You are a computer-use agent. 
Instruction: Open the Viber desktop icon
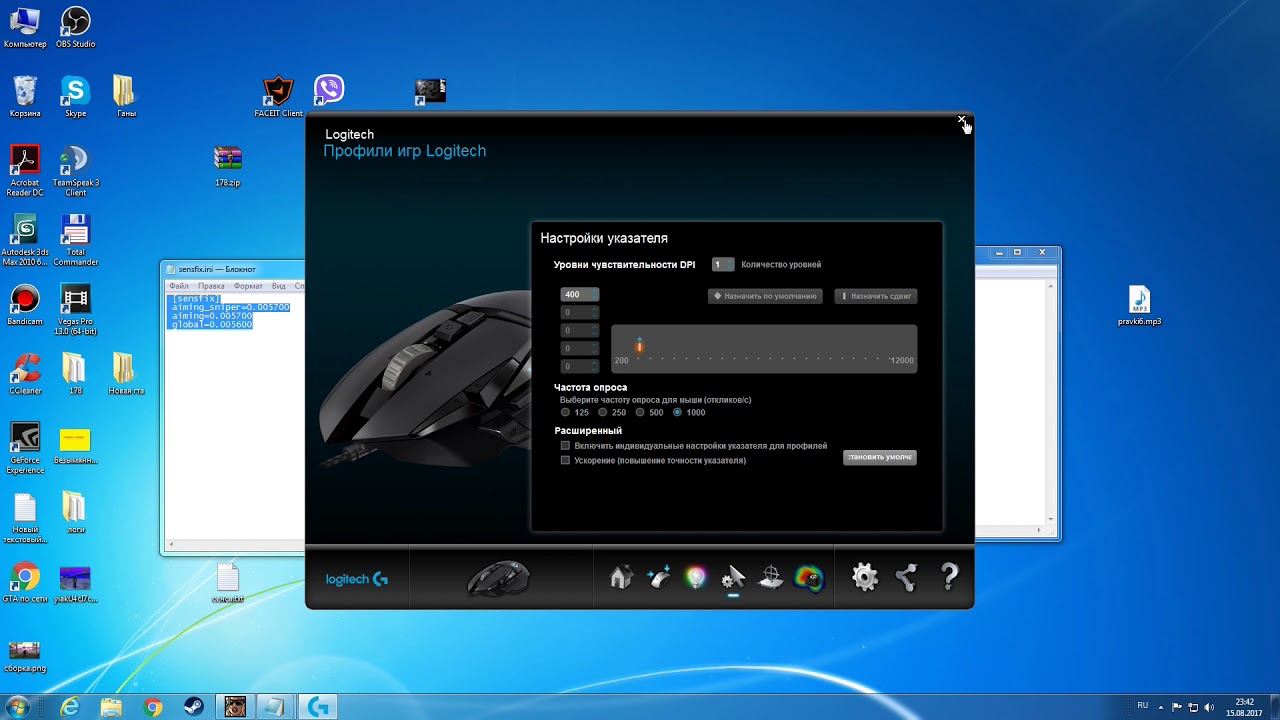(x=329, y=90)
